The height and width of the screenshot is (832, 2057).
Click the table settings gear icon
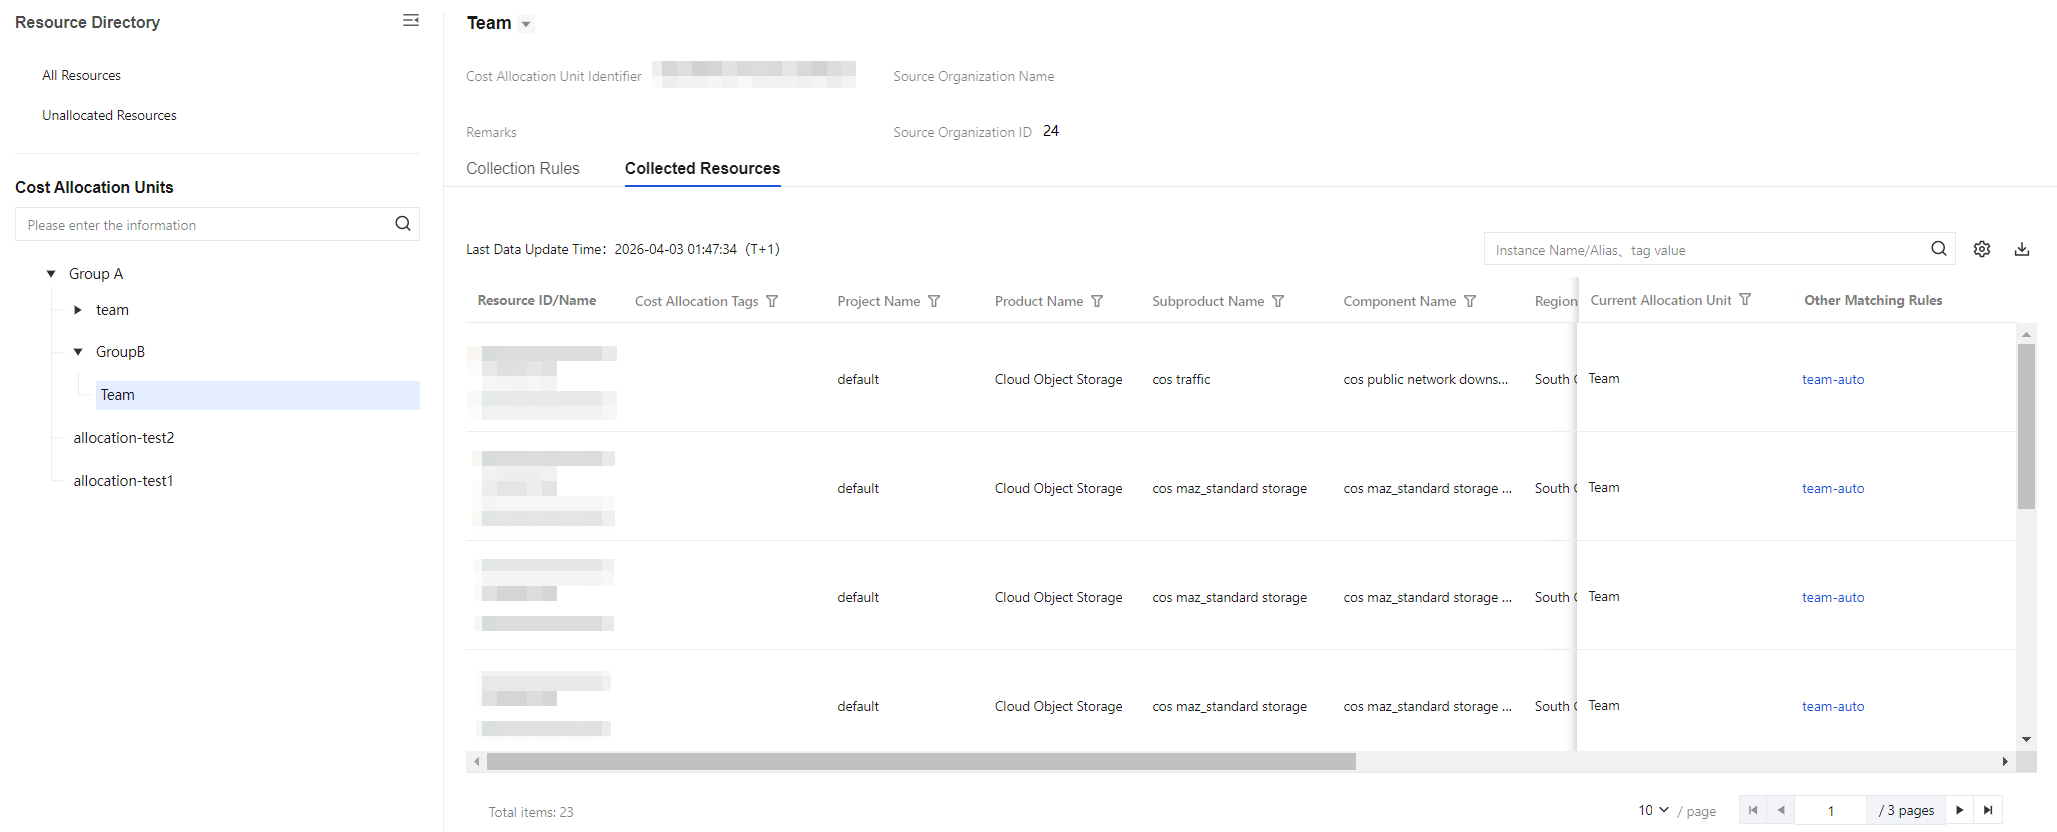[x=1981, y=249]
